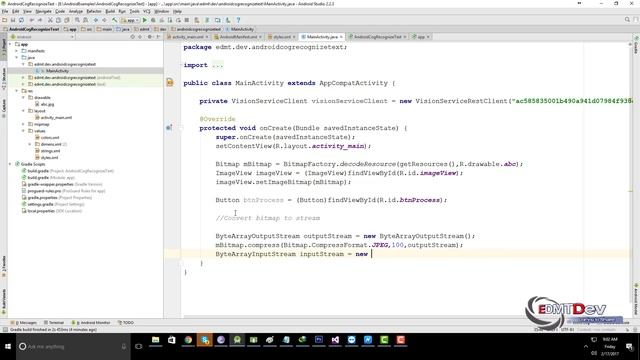Click the override gutter icon beside onCreate
This screenshot has height=360, width=640.
169,128
